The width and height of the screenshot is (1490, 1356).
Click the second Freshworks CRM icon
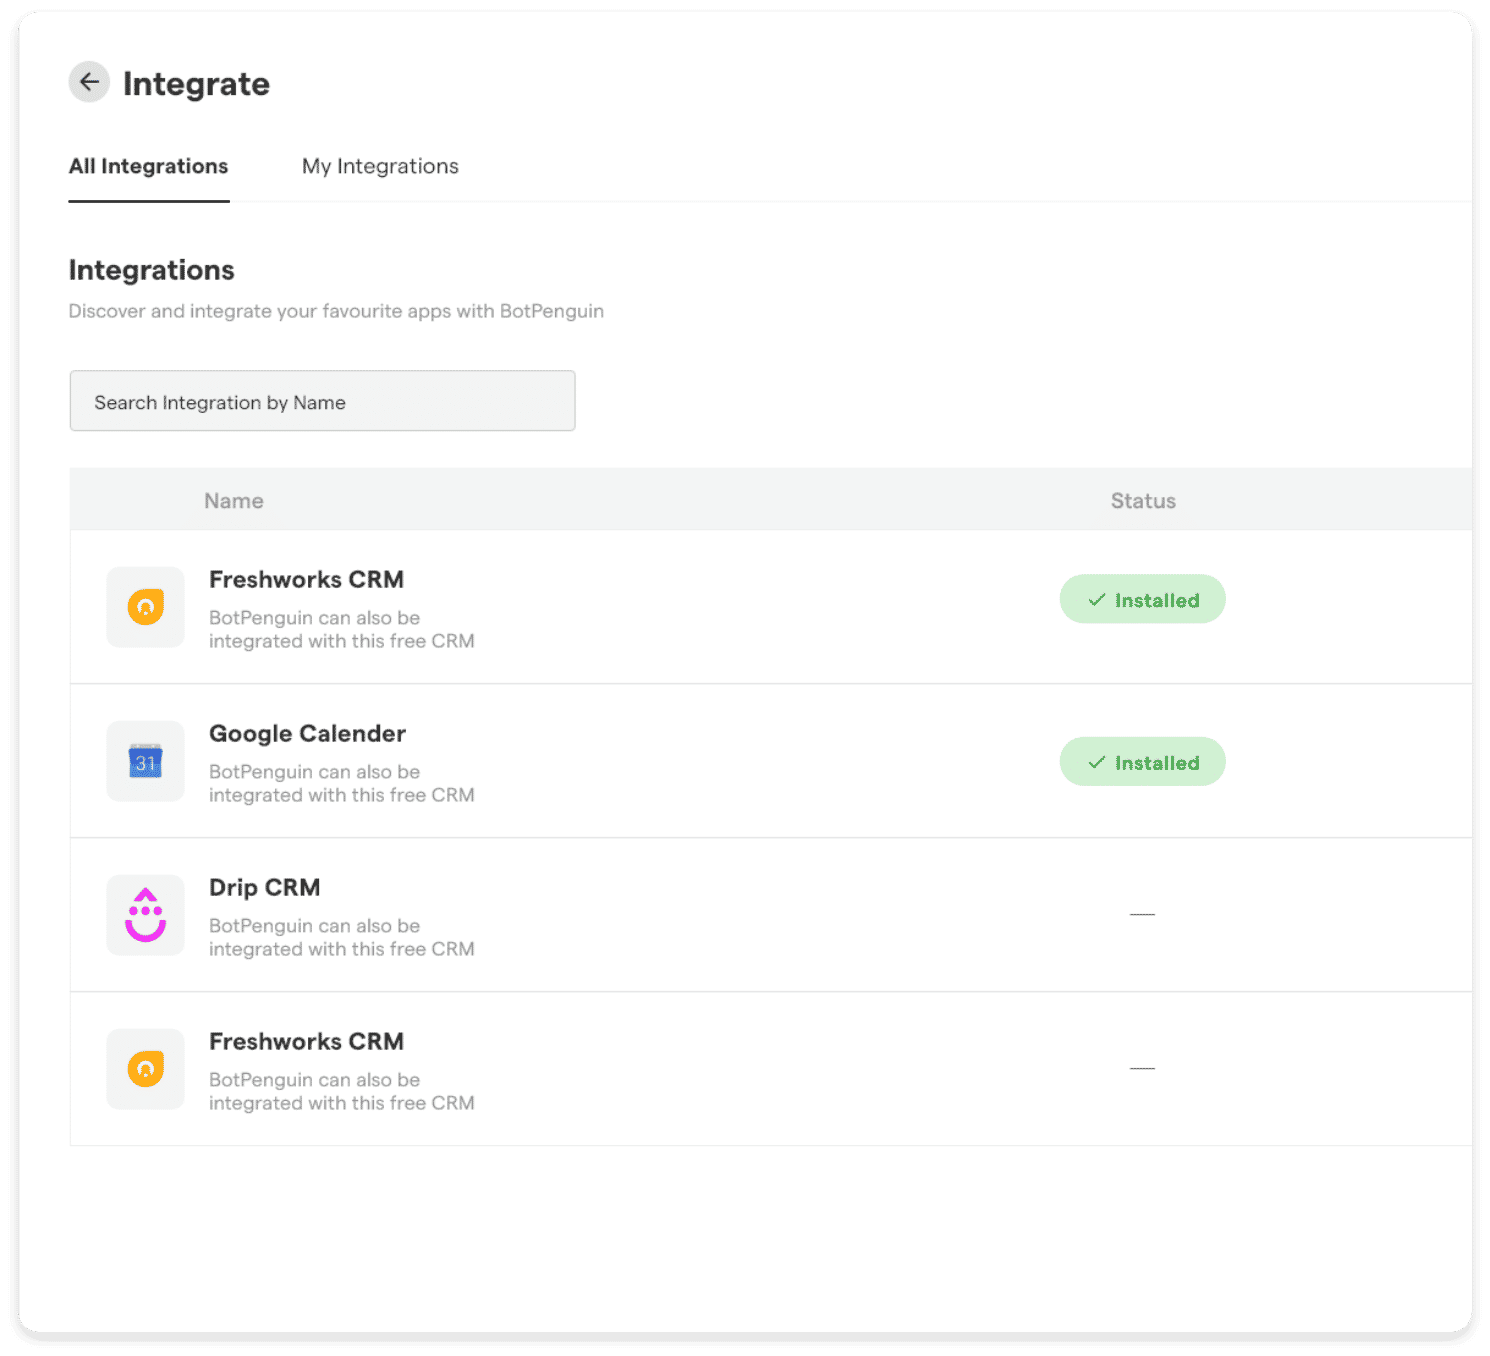pos(144,1069)
